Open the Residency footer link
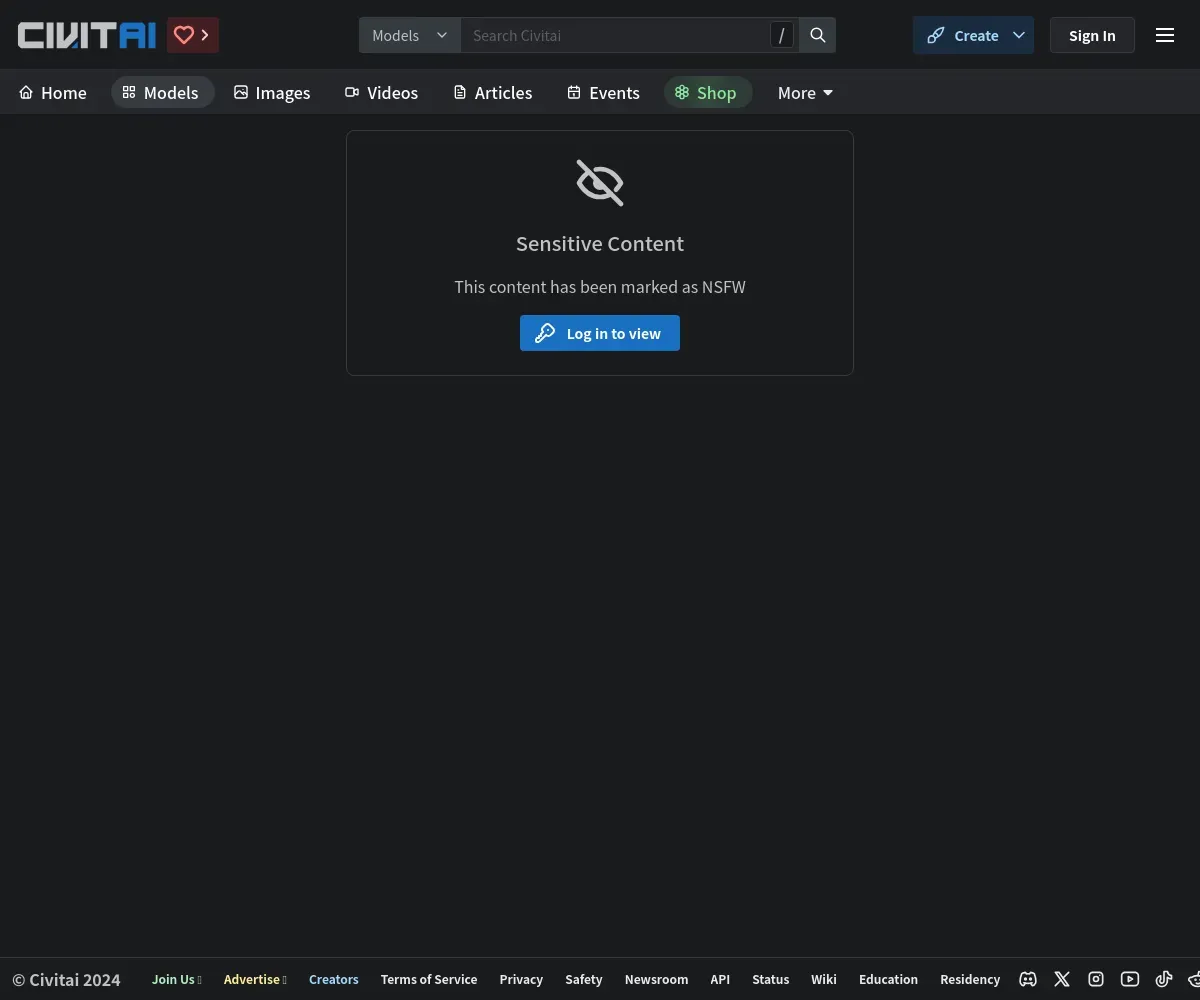1200x1000 pixels. click(x=970, y=979)
